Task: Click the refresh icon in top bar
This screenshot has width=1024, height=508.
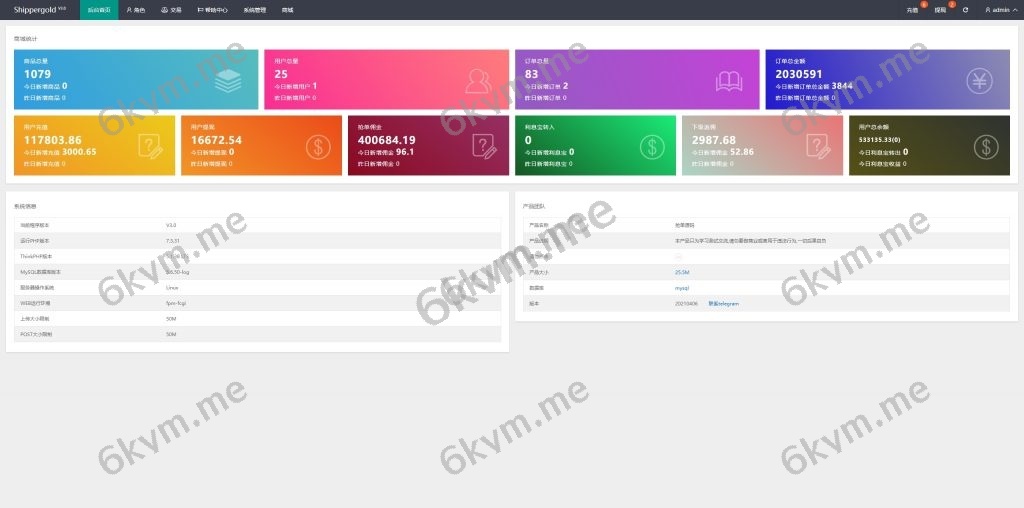Action: [x=965, y=10]
